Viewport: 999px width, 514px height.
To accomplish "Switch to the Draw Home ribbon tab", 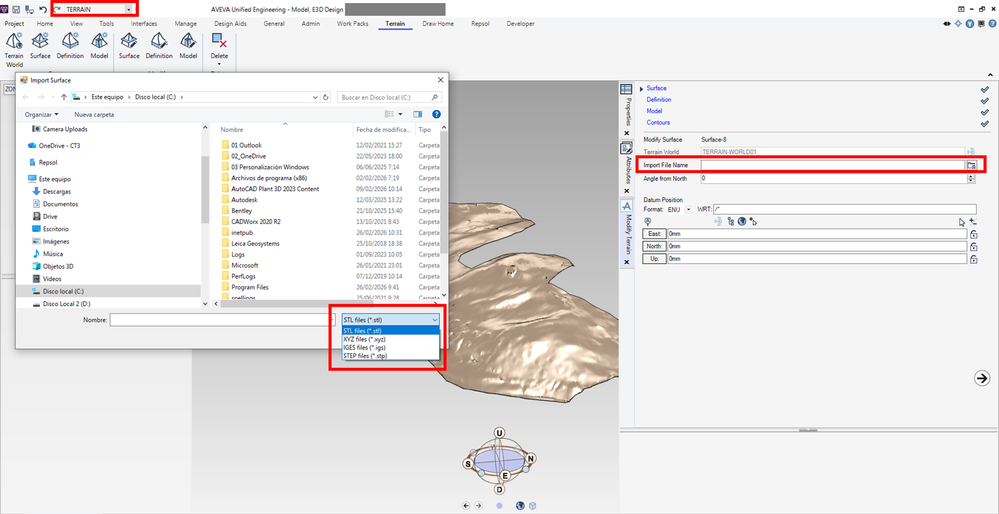I will [438, 24].
